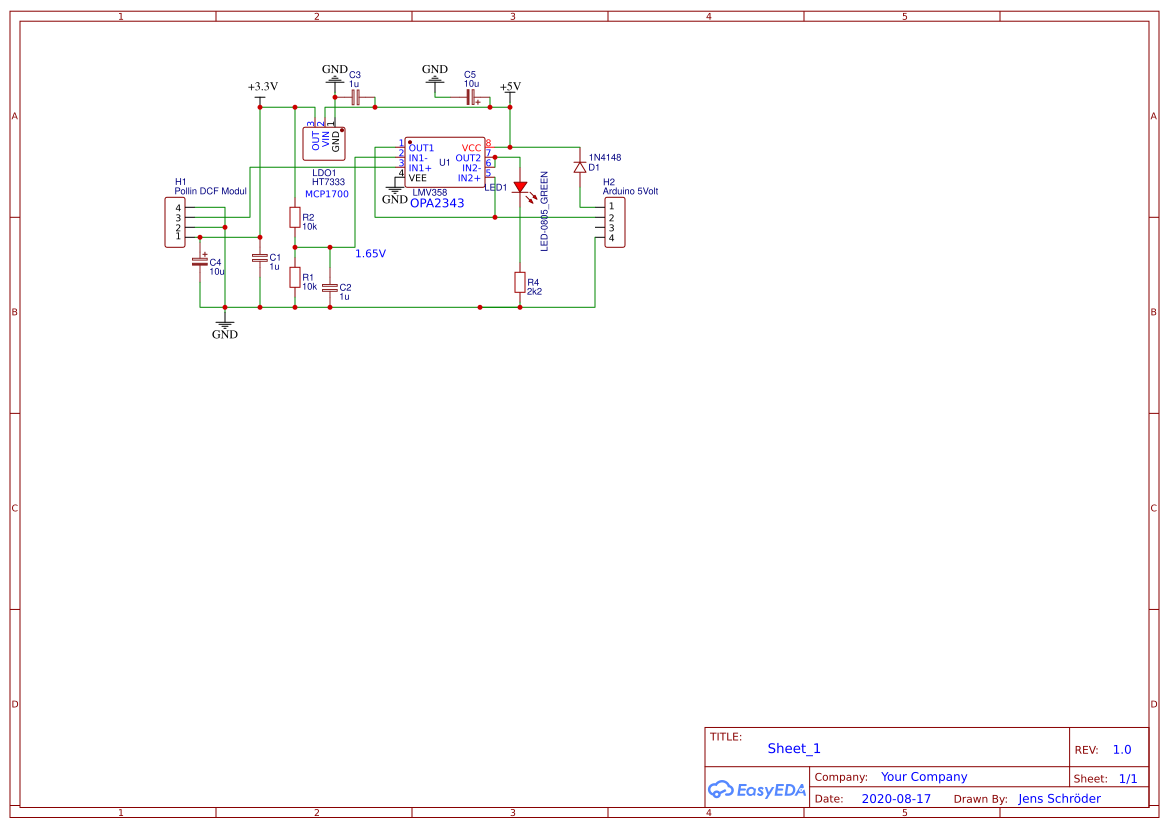
Task: Click the Your Company field in title block
Action: tap(923, 776)
